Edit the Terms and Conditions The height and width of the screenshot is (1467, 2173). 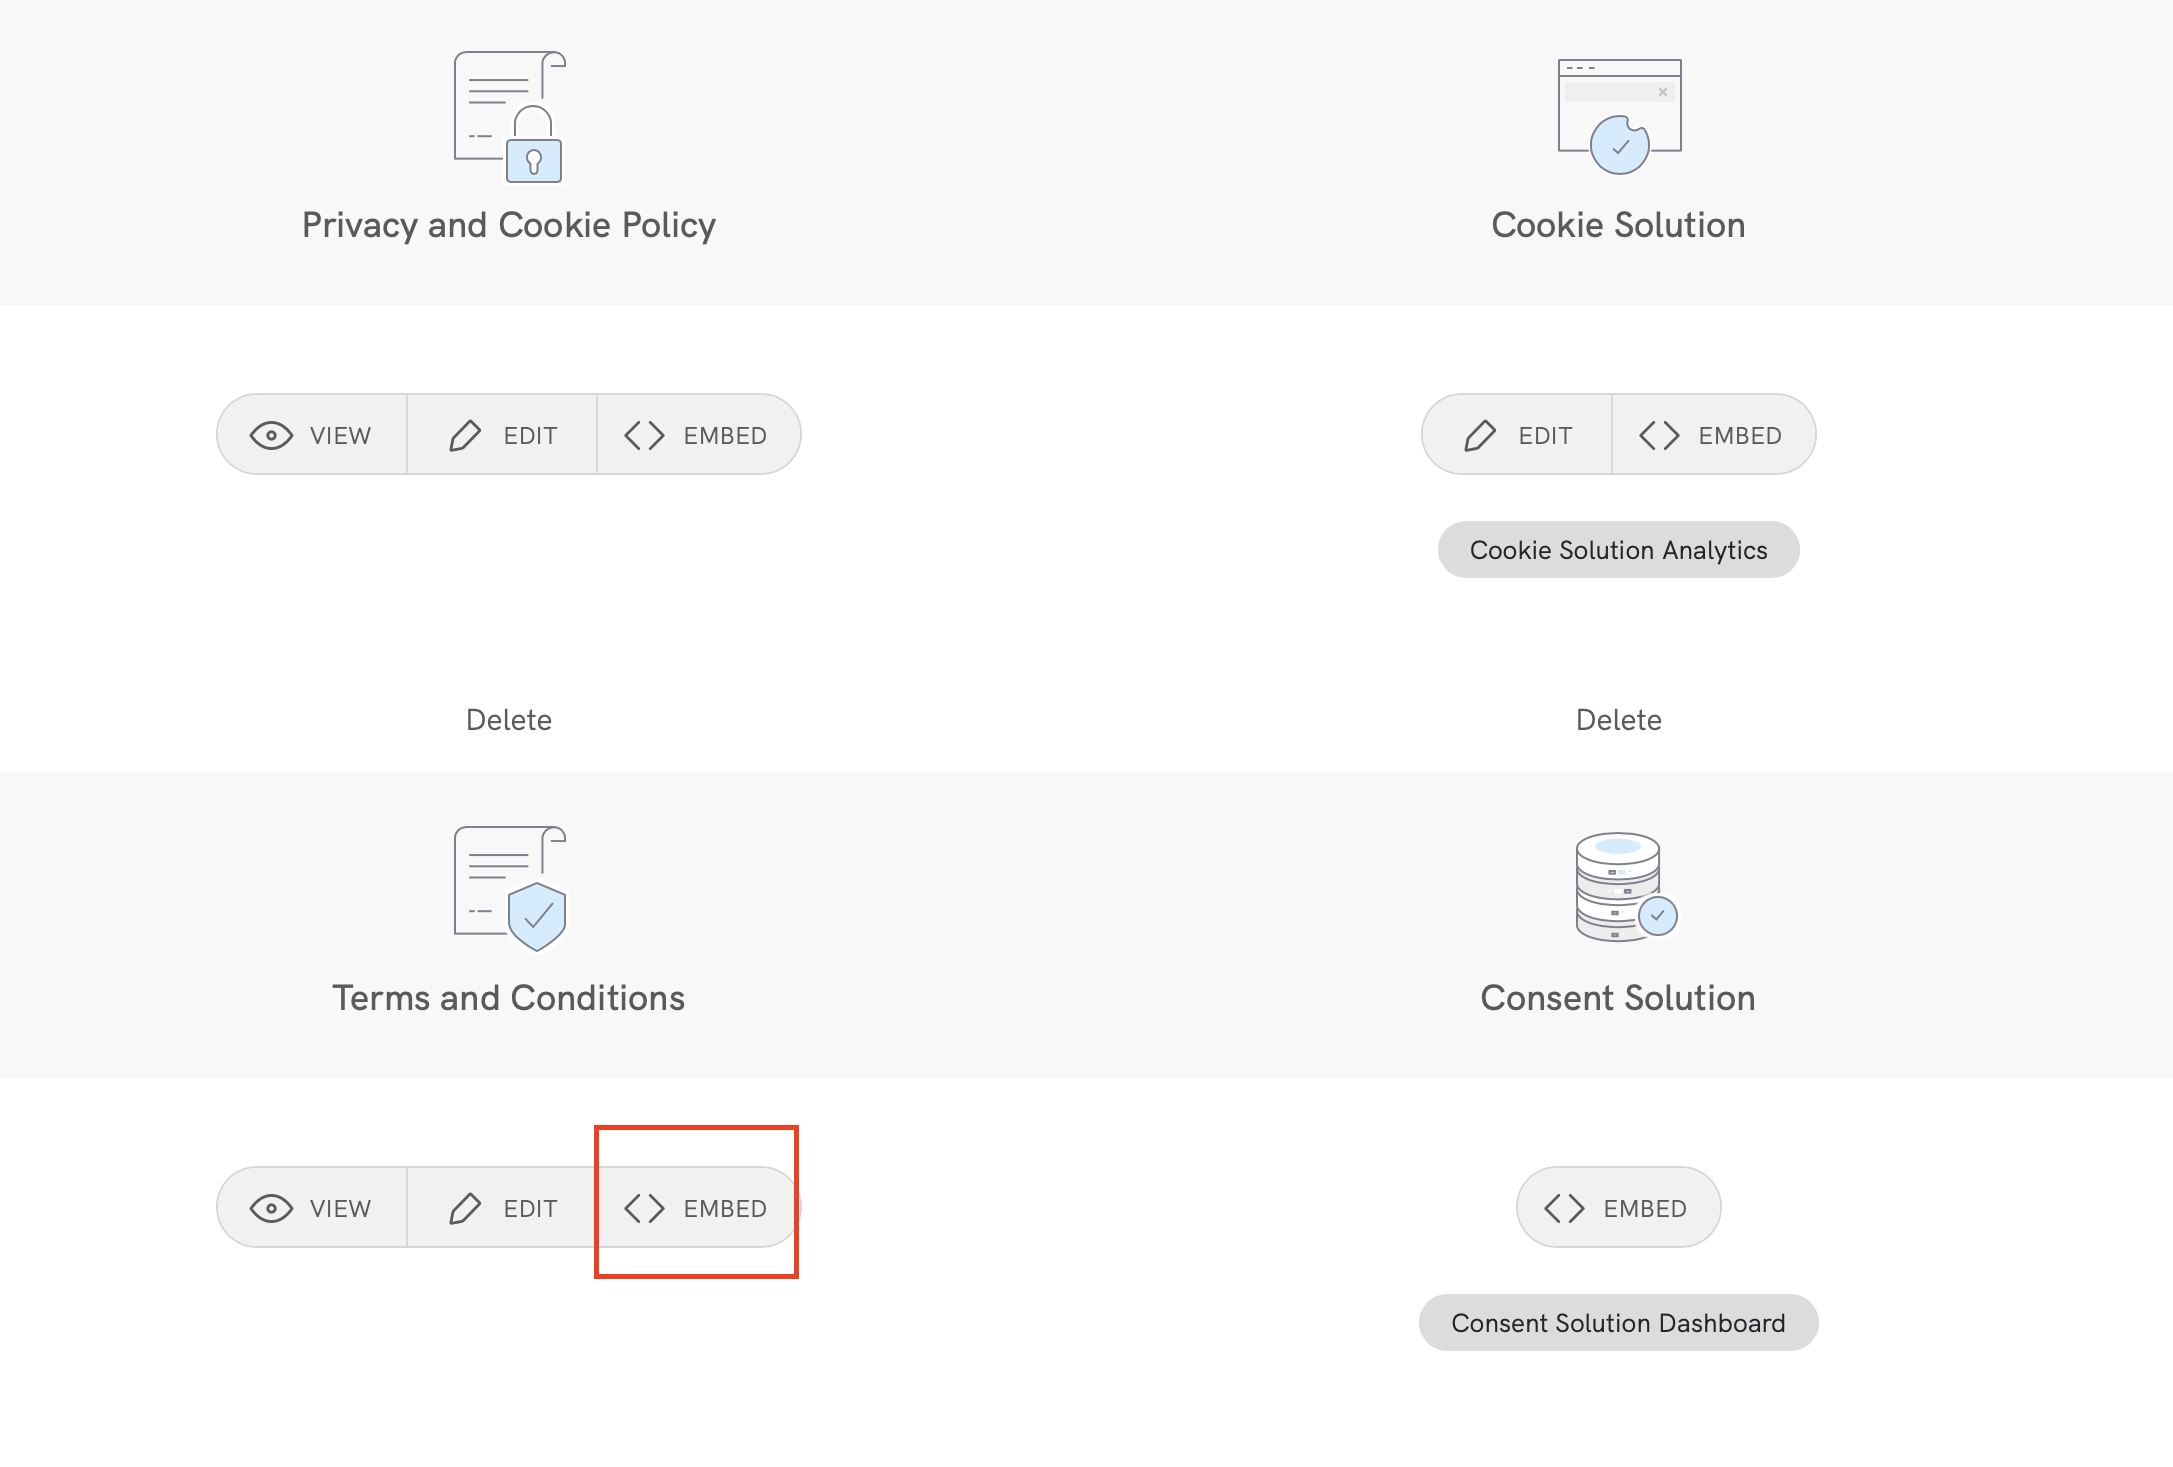(x=502, y=1208)
